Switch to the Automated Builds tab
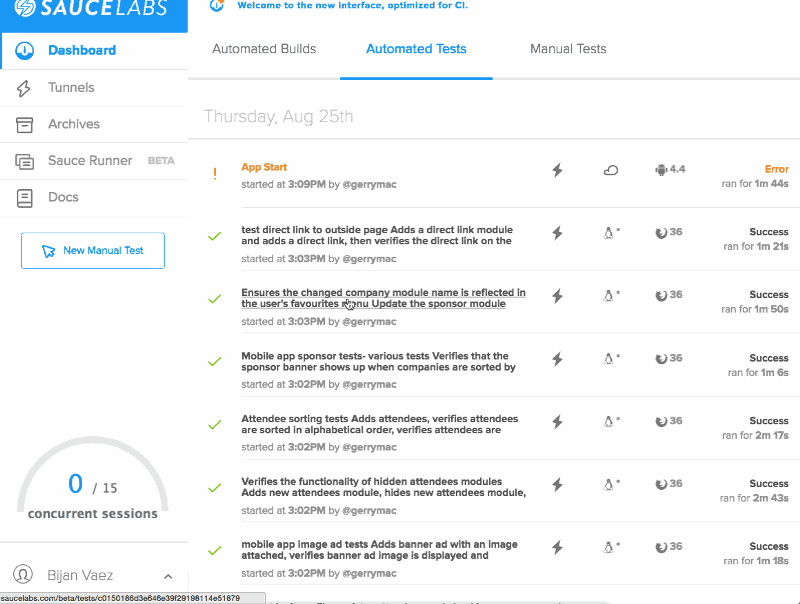This screenshot has width=800, height=604. pos(264,48)
